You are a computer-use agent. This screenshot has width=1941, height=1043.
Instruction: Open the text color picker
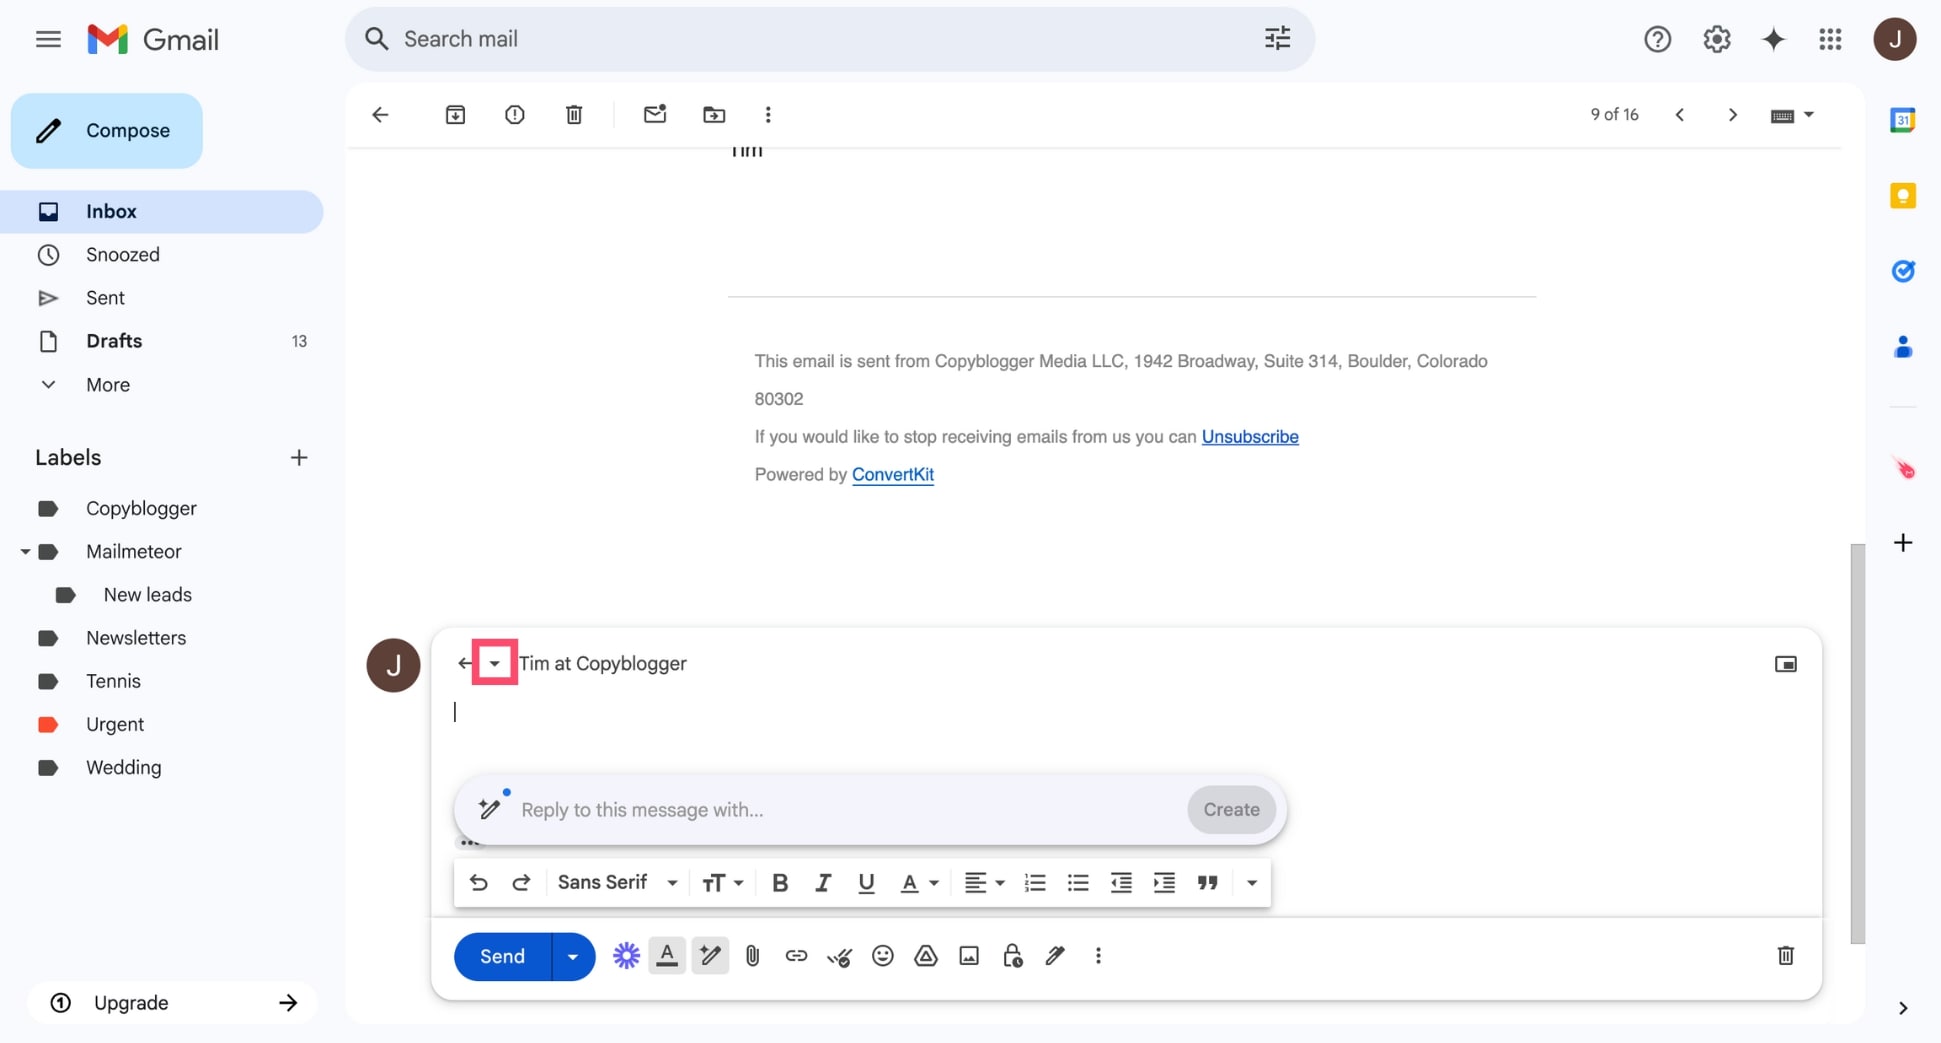(x=919, y=883)
